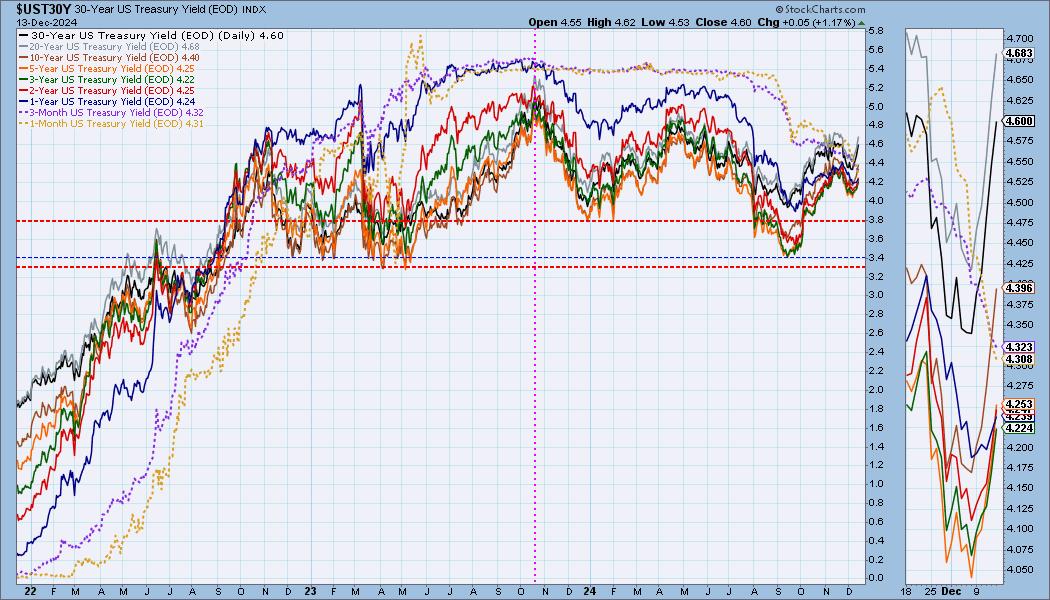Viewport: 1050px width, 600px height.
Task: Click the 23 year label on x-axis
Action: pyautogui.click(x=310, y=592)
